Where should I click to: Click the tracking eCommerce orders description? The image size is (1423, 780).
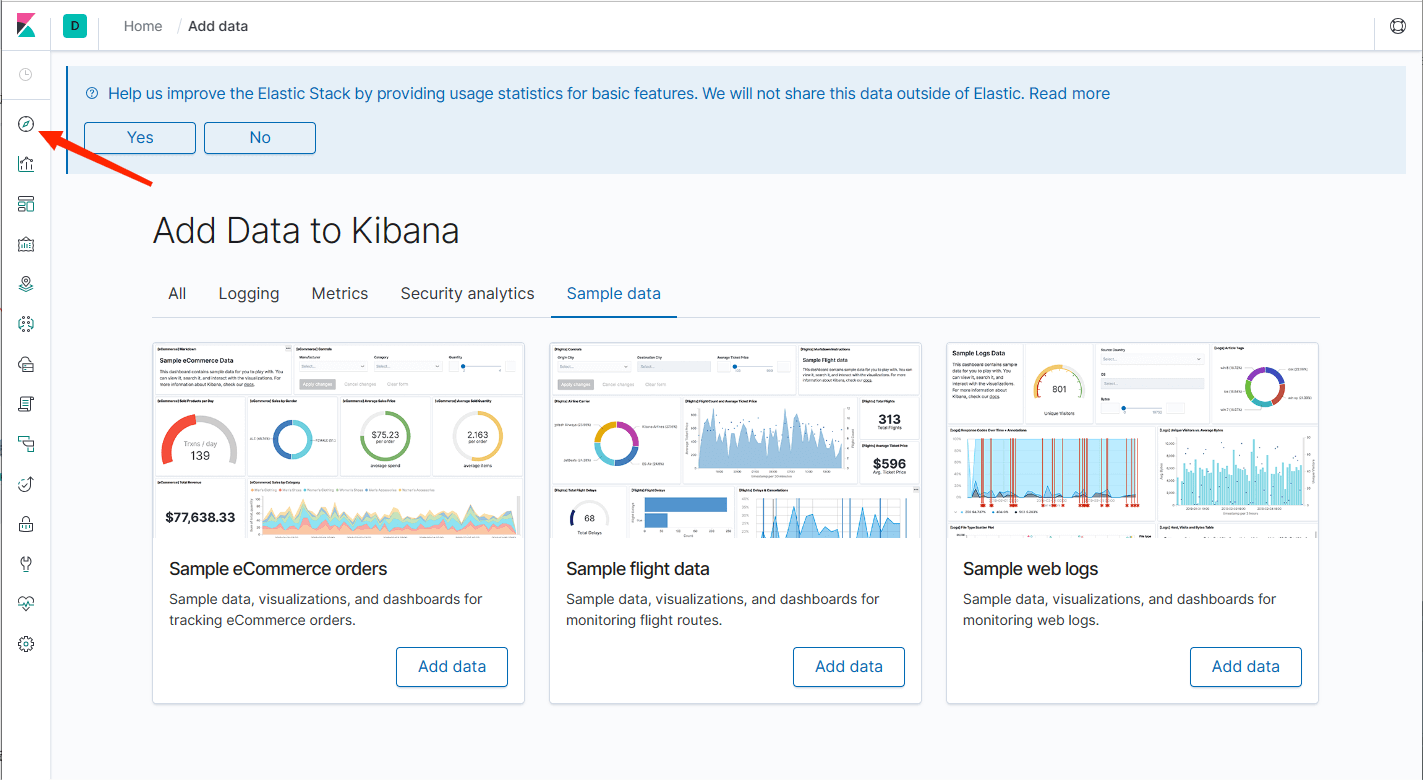pyautogui.click(x=326, y=609)
